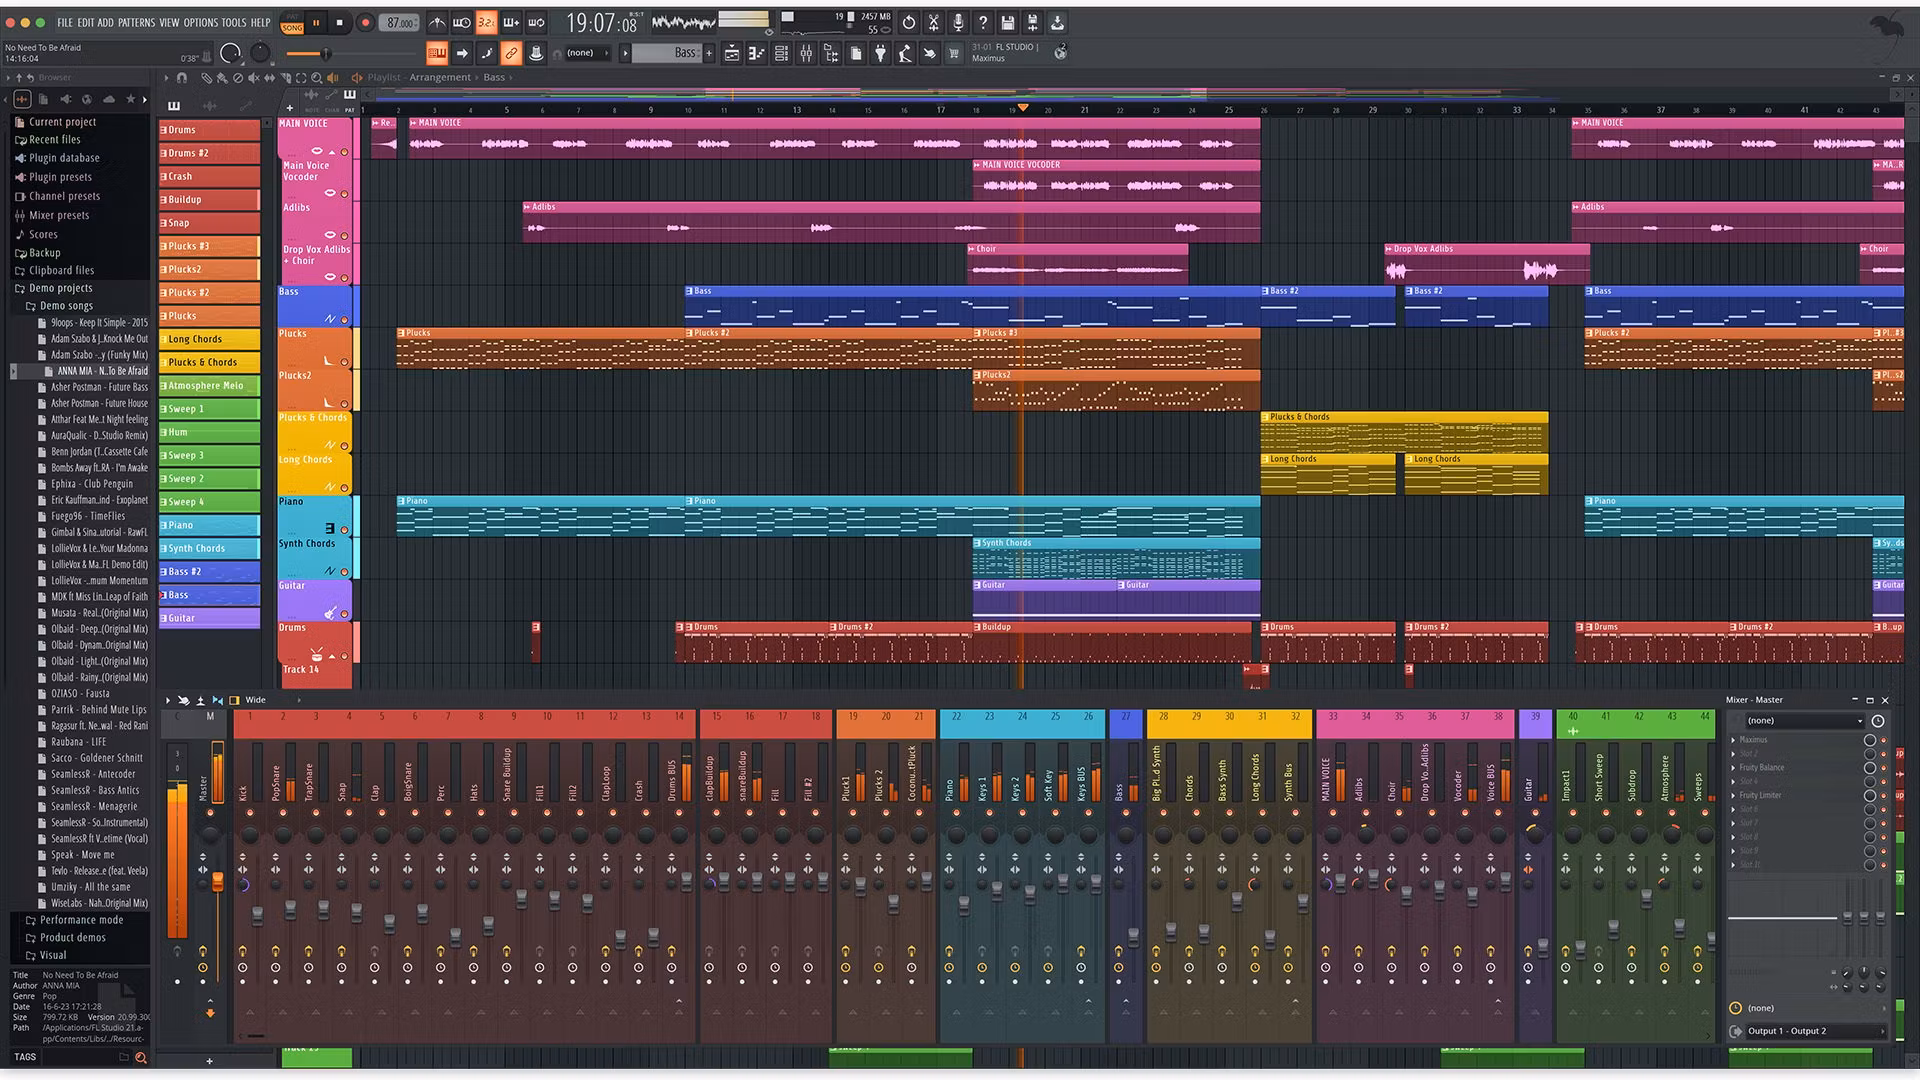Click the undo history icon in toolbar
The image size is (1920, 1080).
[x=908, y=22]
